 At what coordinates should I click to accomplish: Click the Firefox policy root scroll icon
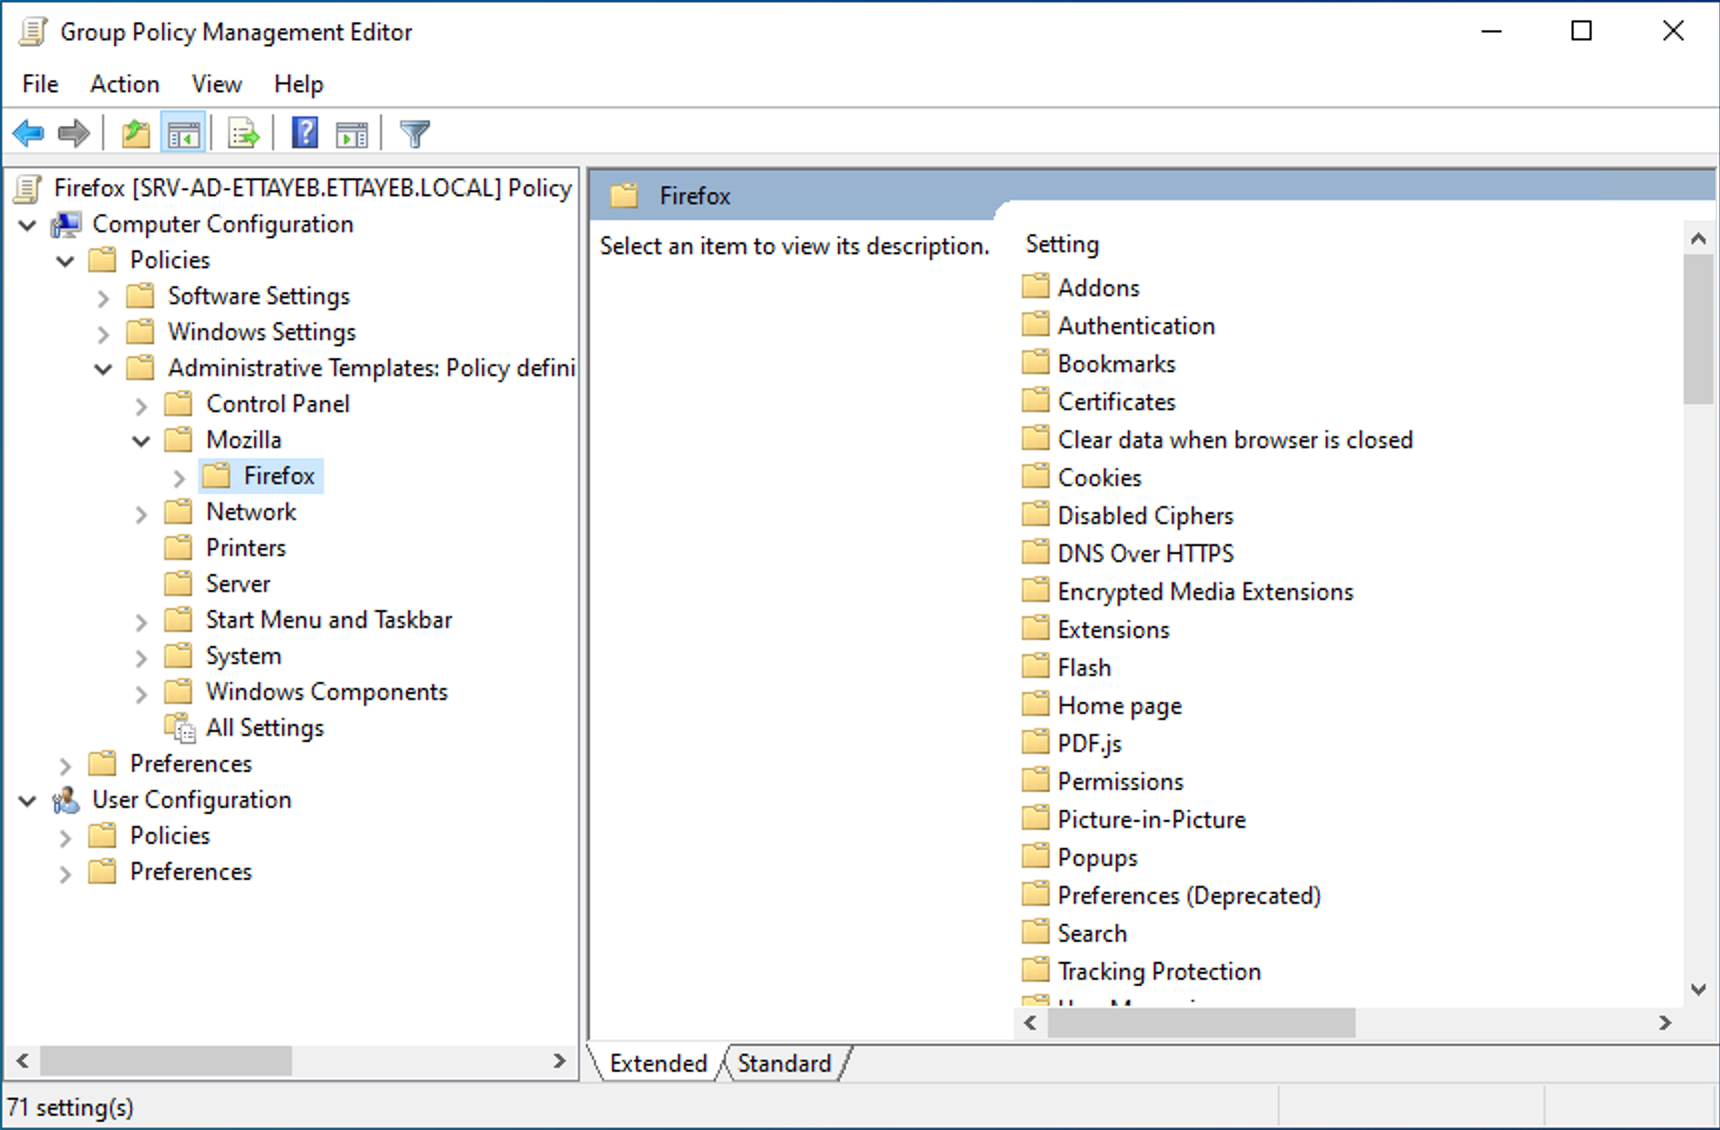click(28, 188)
